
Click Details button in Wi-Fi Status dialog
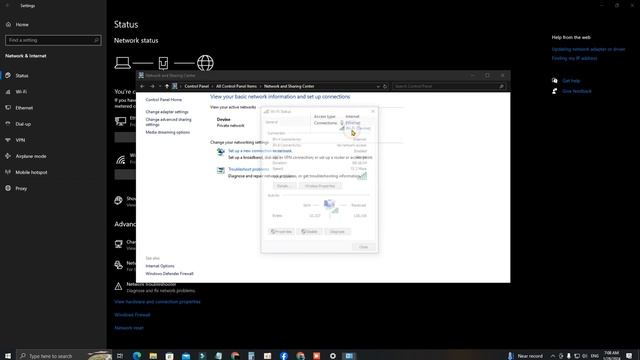284,186
